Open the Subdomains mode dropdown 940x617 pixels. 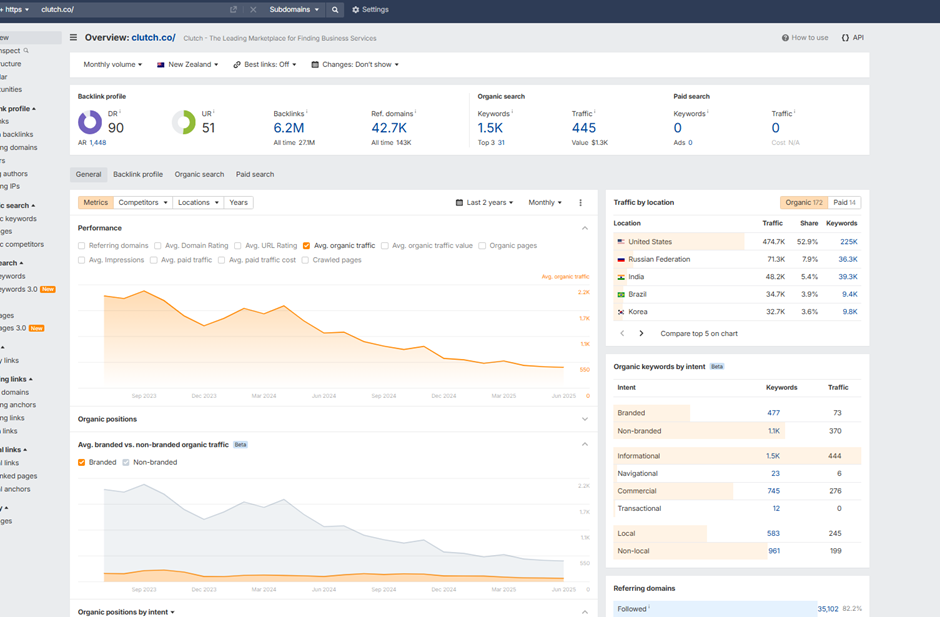tap(294, 10)
